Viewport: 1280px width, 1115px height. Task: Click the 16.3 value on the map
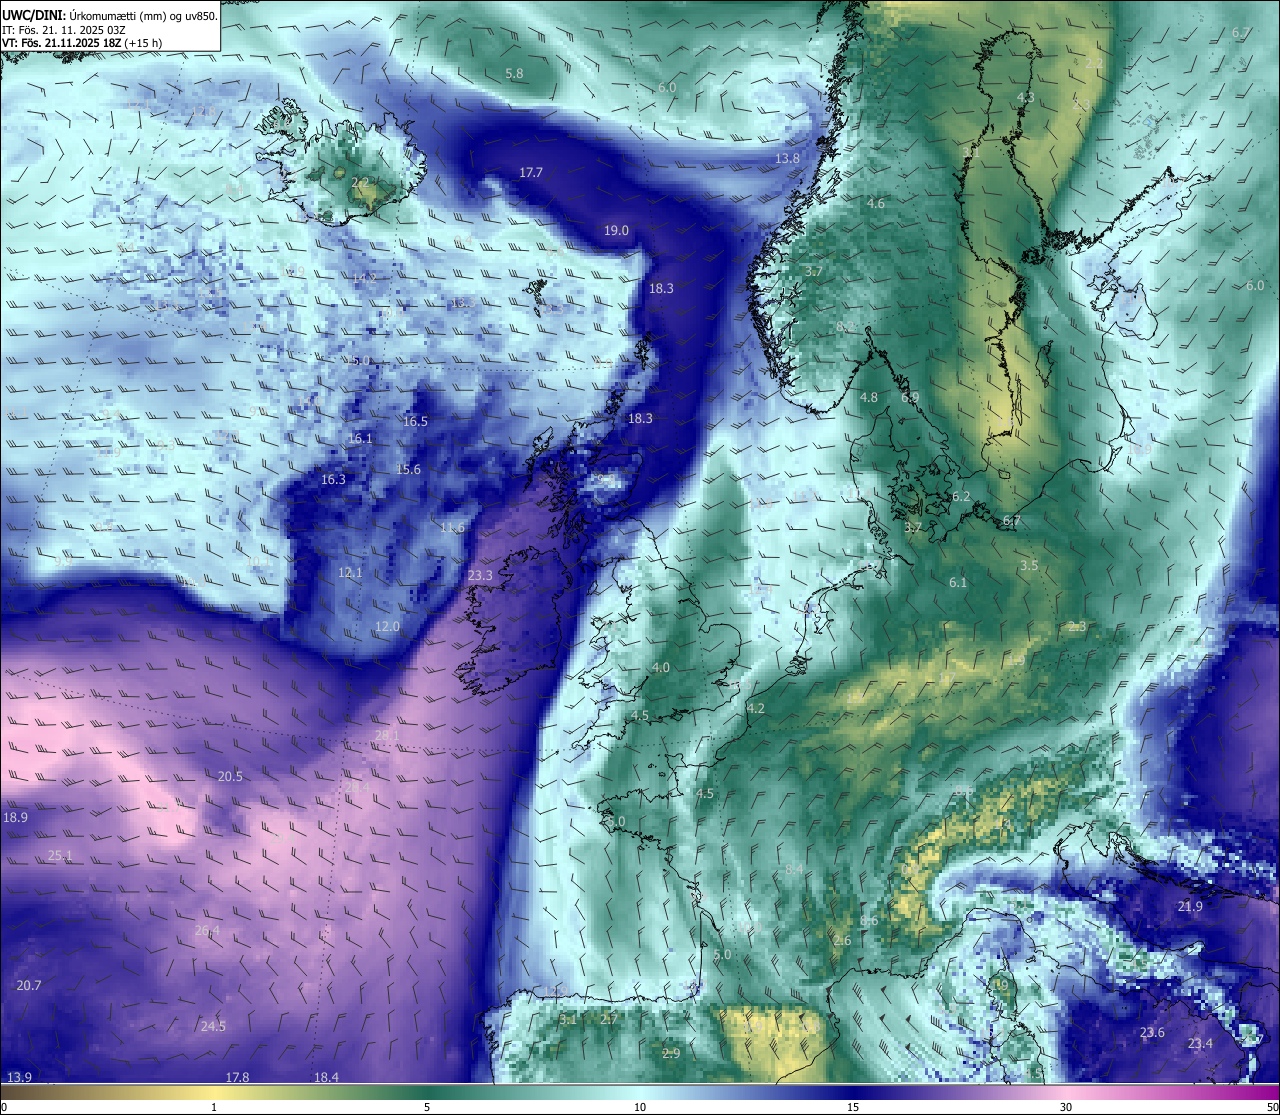coord(333,480)
